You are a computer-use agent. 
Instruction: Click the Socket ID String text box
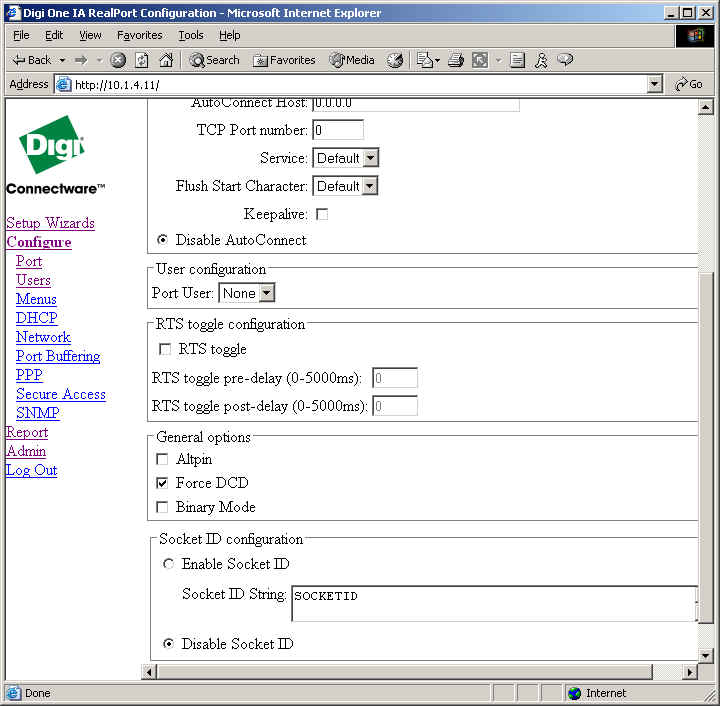[492, 604]
